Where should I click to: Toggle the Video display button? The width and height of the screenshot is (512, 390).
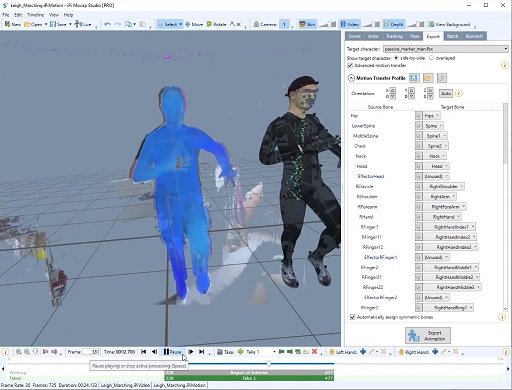point(350,24)
